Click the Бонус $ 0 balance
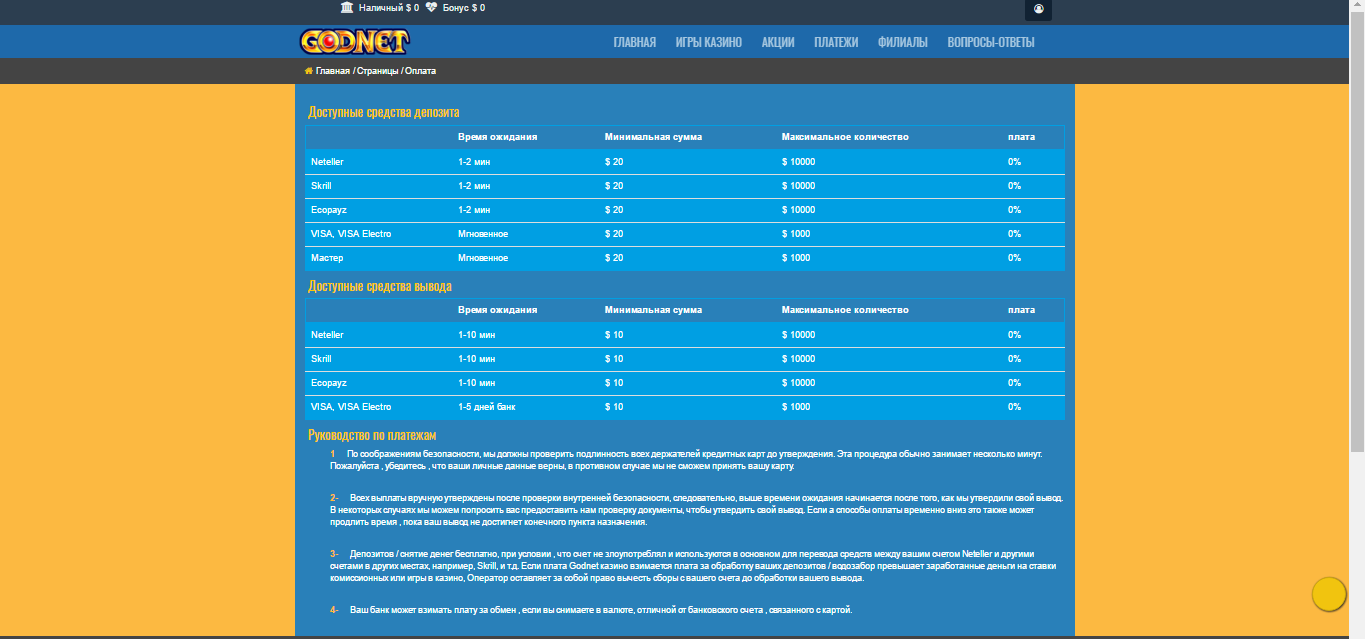The width and height of the screenshot is (1365, 639). pos(464,8)
